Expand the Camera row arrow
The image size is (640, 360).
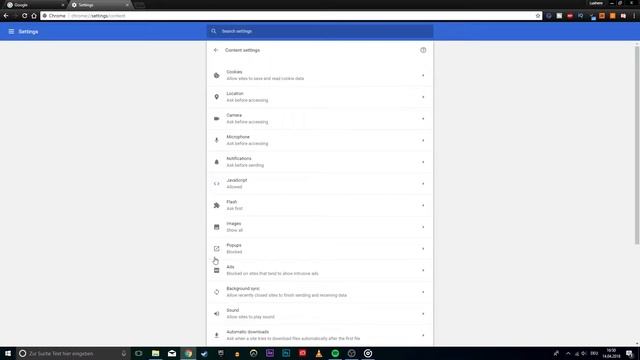423,119
